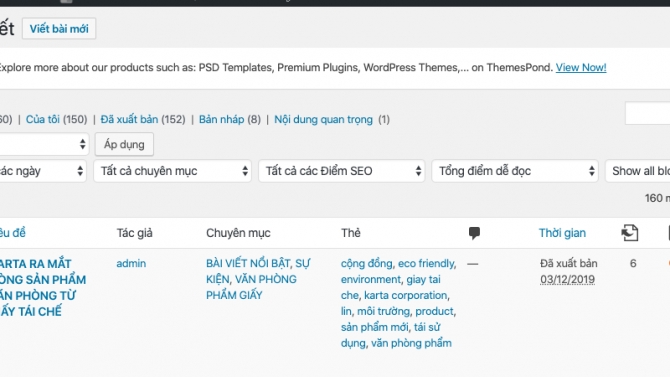Open tag 'sản phẩm mới'
Screen dimensions: 670x377
tap(374, 327)
